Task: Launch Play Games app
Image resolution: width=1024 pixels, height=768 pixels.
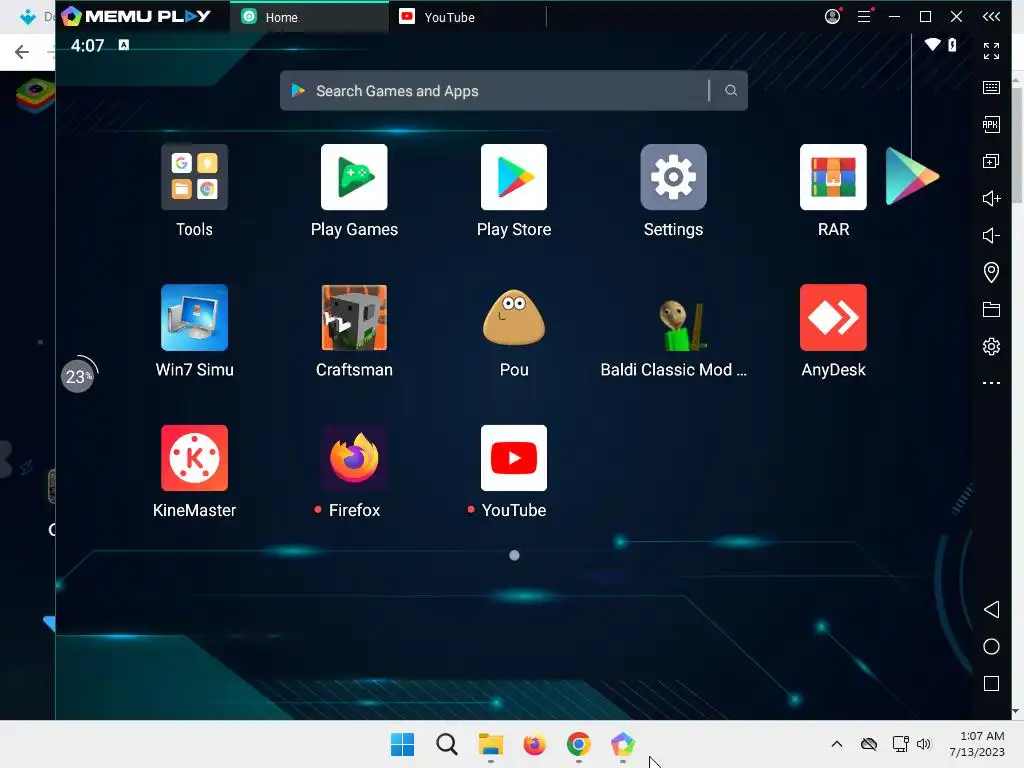Action: click(x=354, y=177)
